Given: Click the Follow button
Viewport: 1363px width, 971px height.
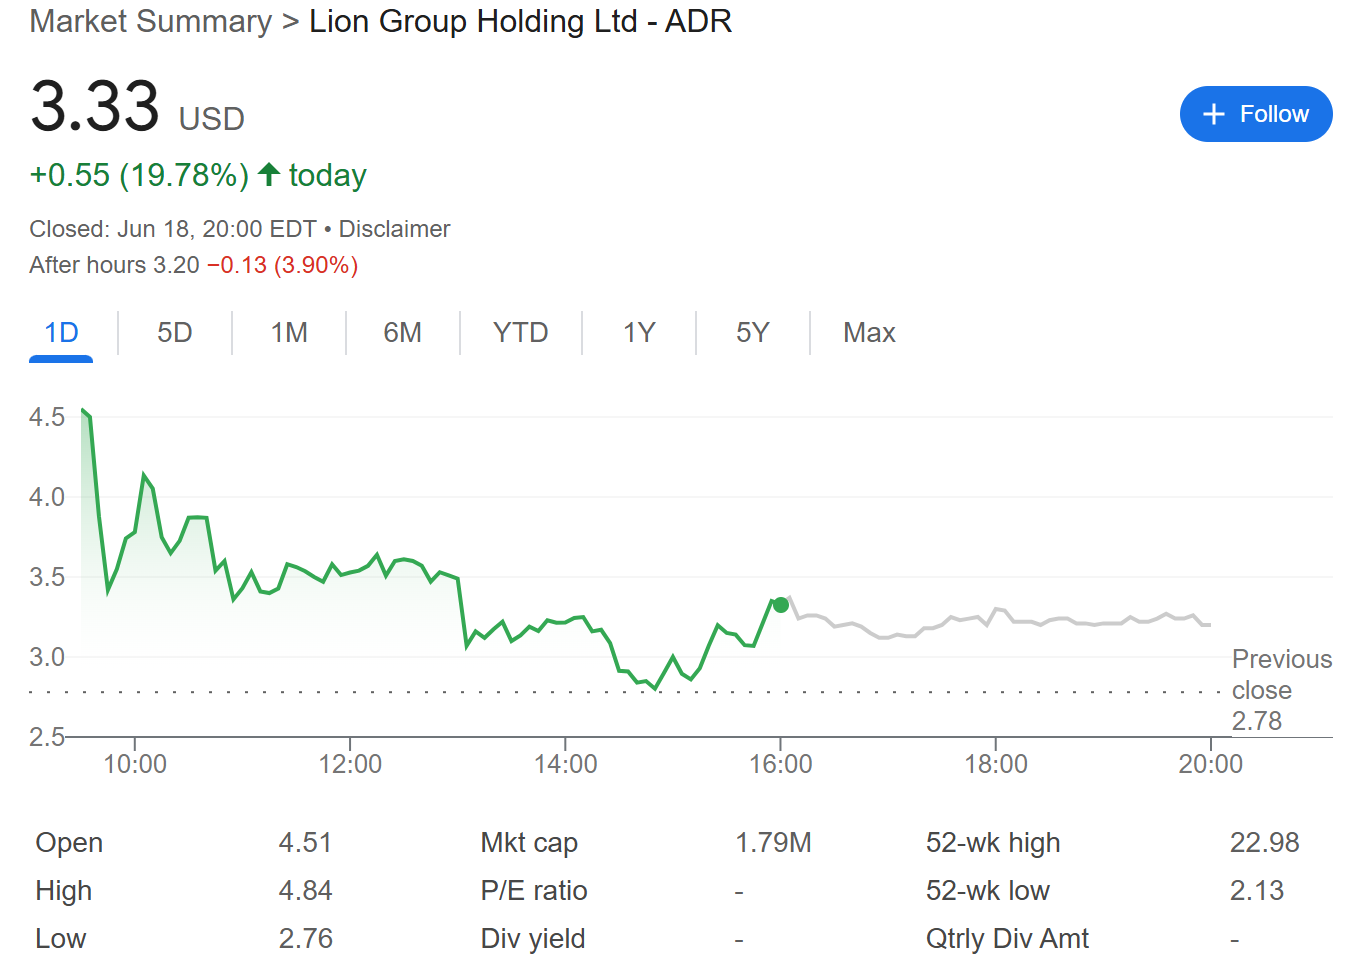Looking at the screenshot, I should tap(1256, 114).
